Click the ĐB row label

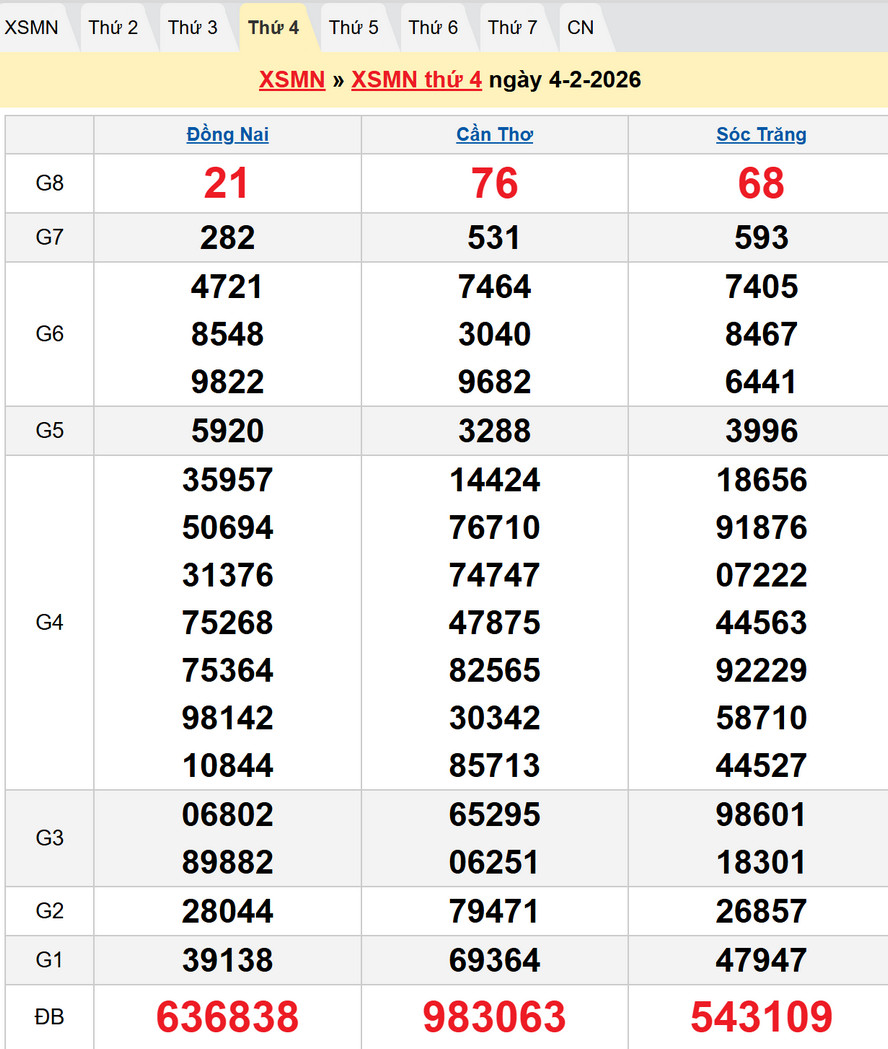49,1017
